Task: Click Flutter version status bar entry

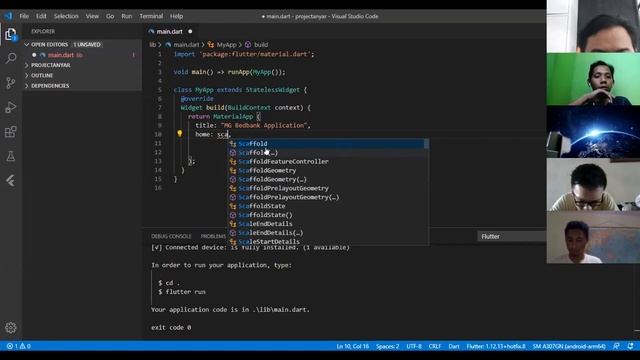Action: coord(496,346)
